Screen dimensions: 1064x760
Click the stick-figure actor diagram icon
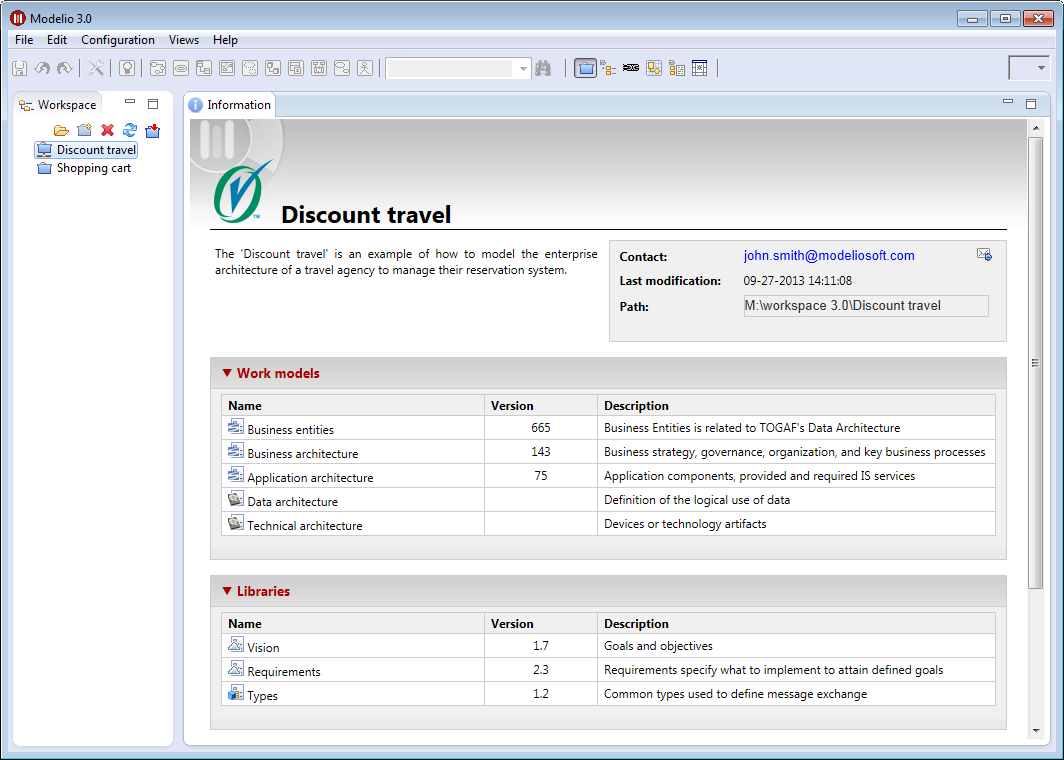tap(365, 68)
